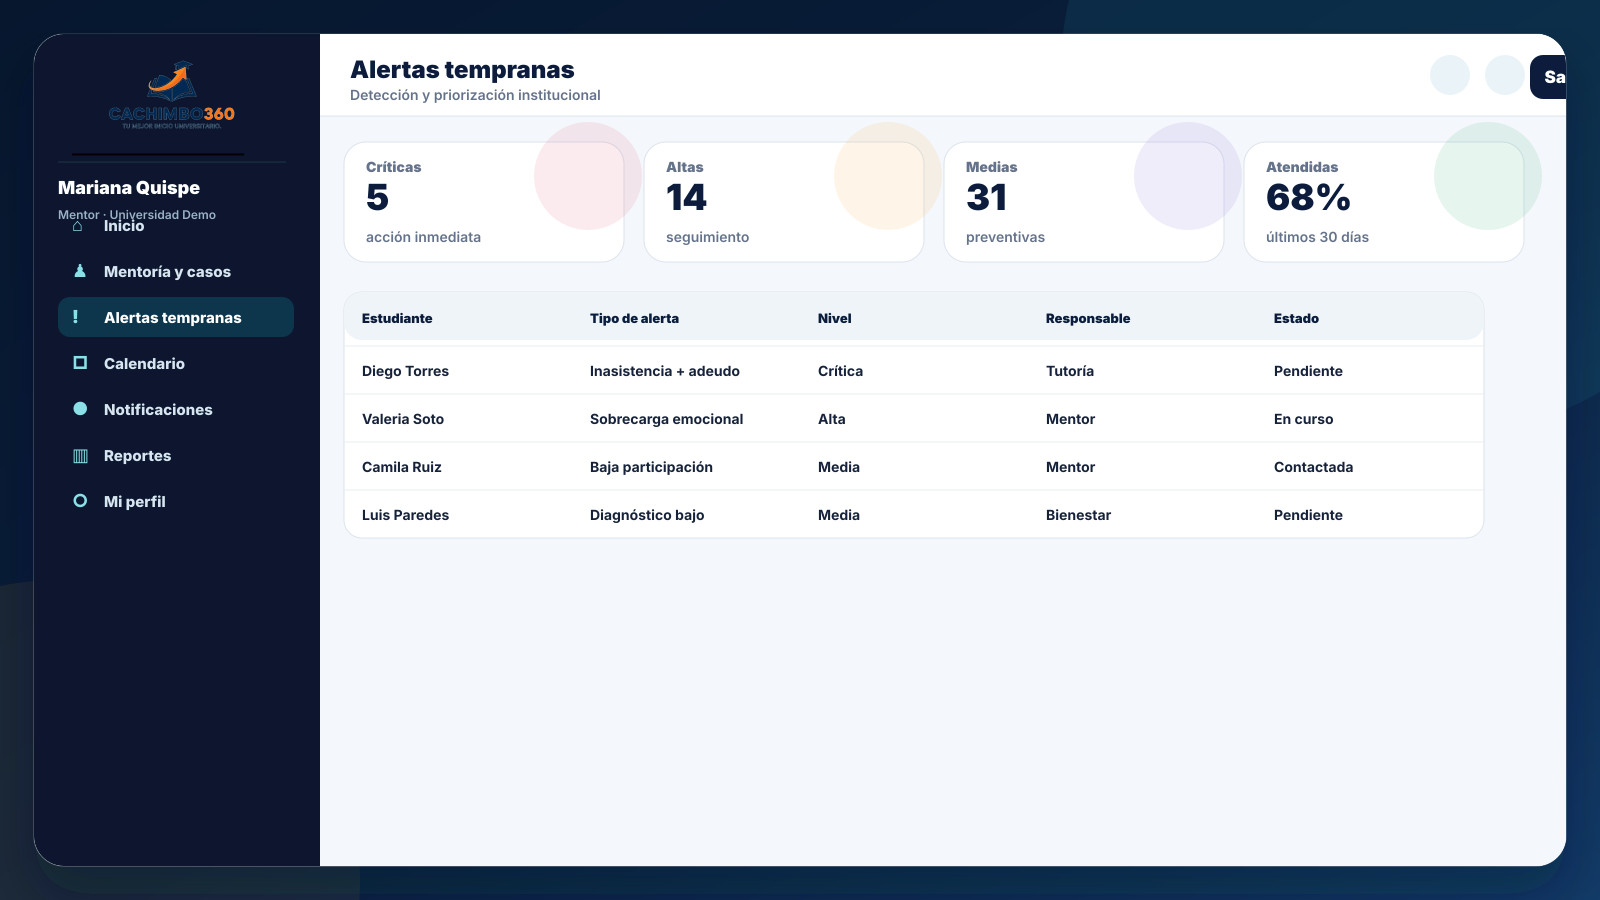Go to Mentoría y casos
The image size is (1600, 900).
176,271
